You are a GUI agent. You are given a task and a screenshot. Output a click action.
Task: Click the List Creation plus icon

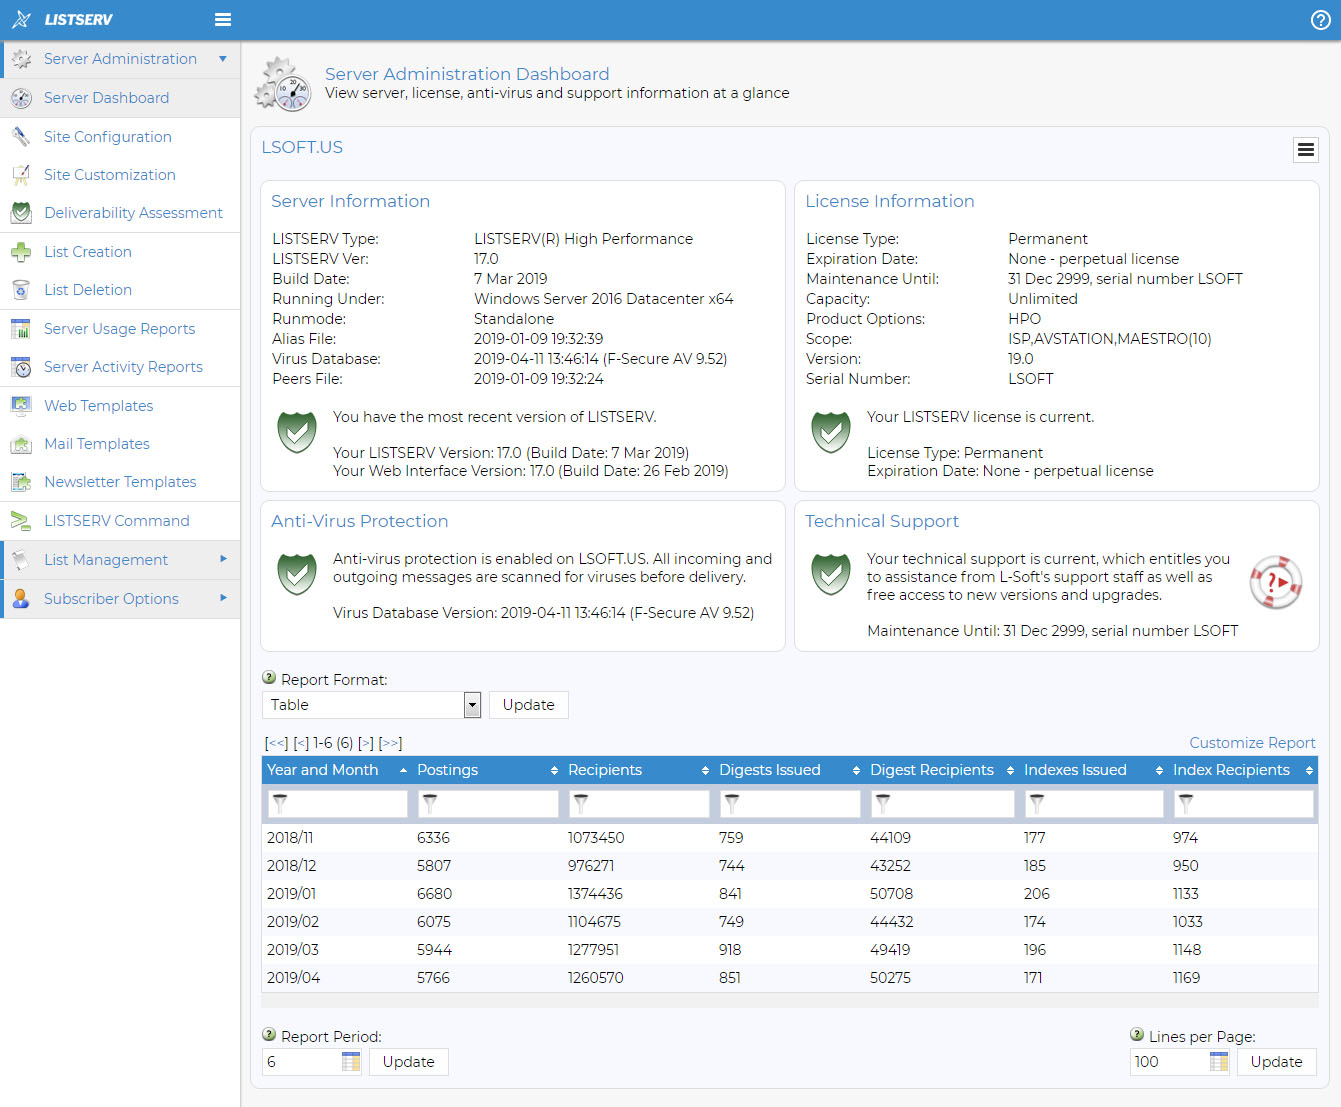tap(21, 252)
